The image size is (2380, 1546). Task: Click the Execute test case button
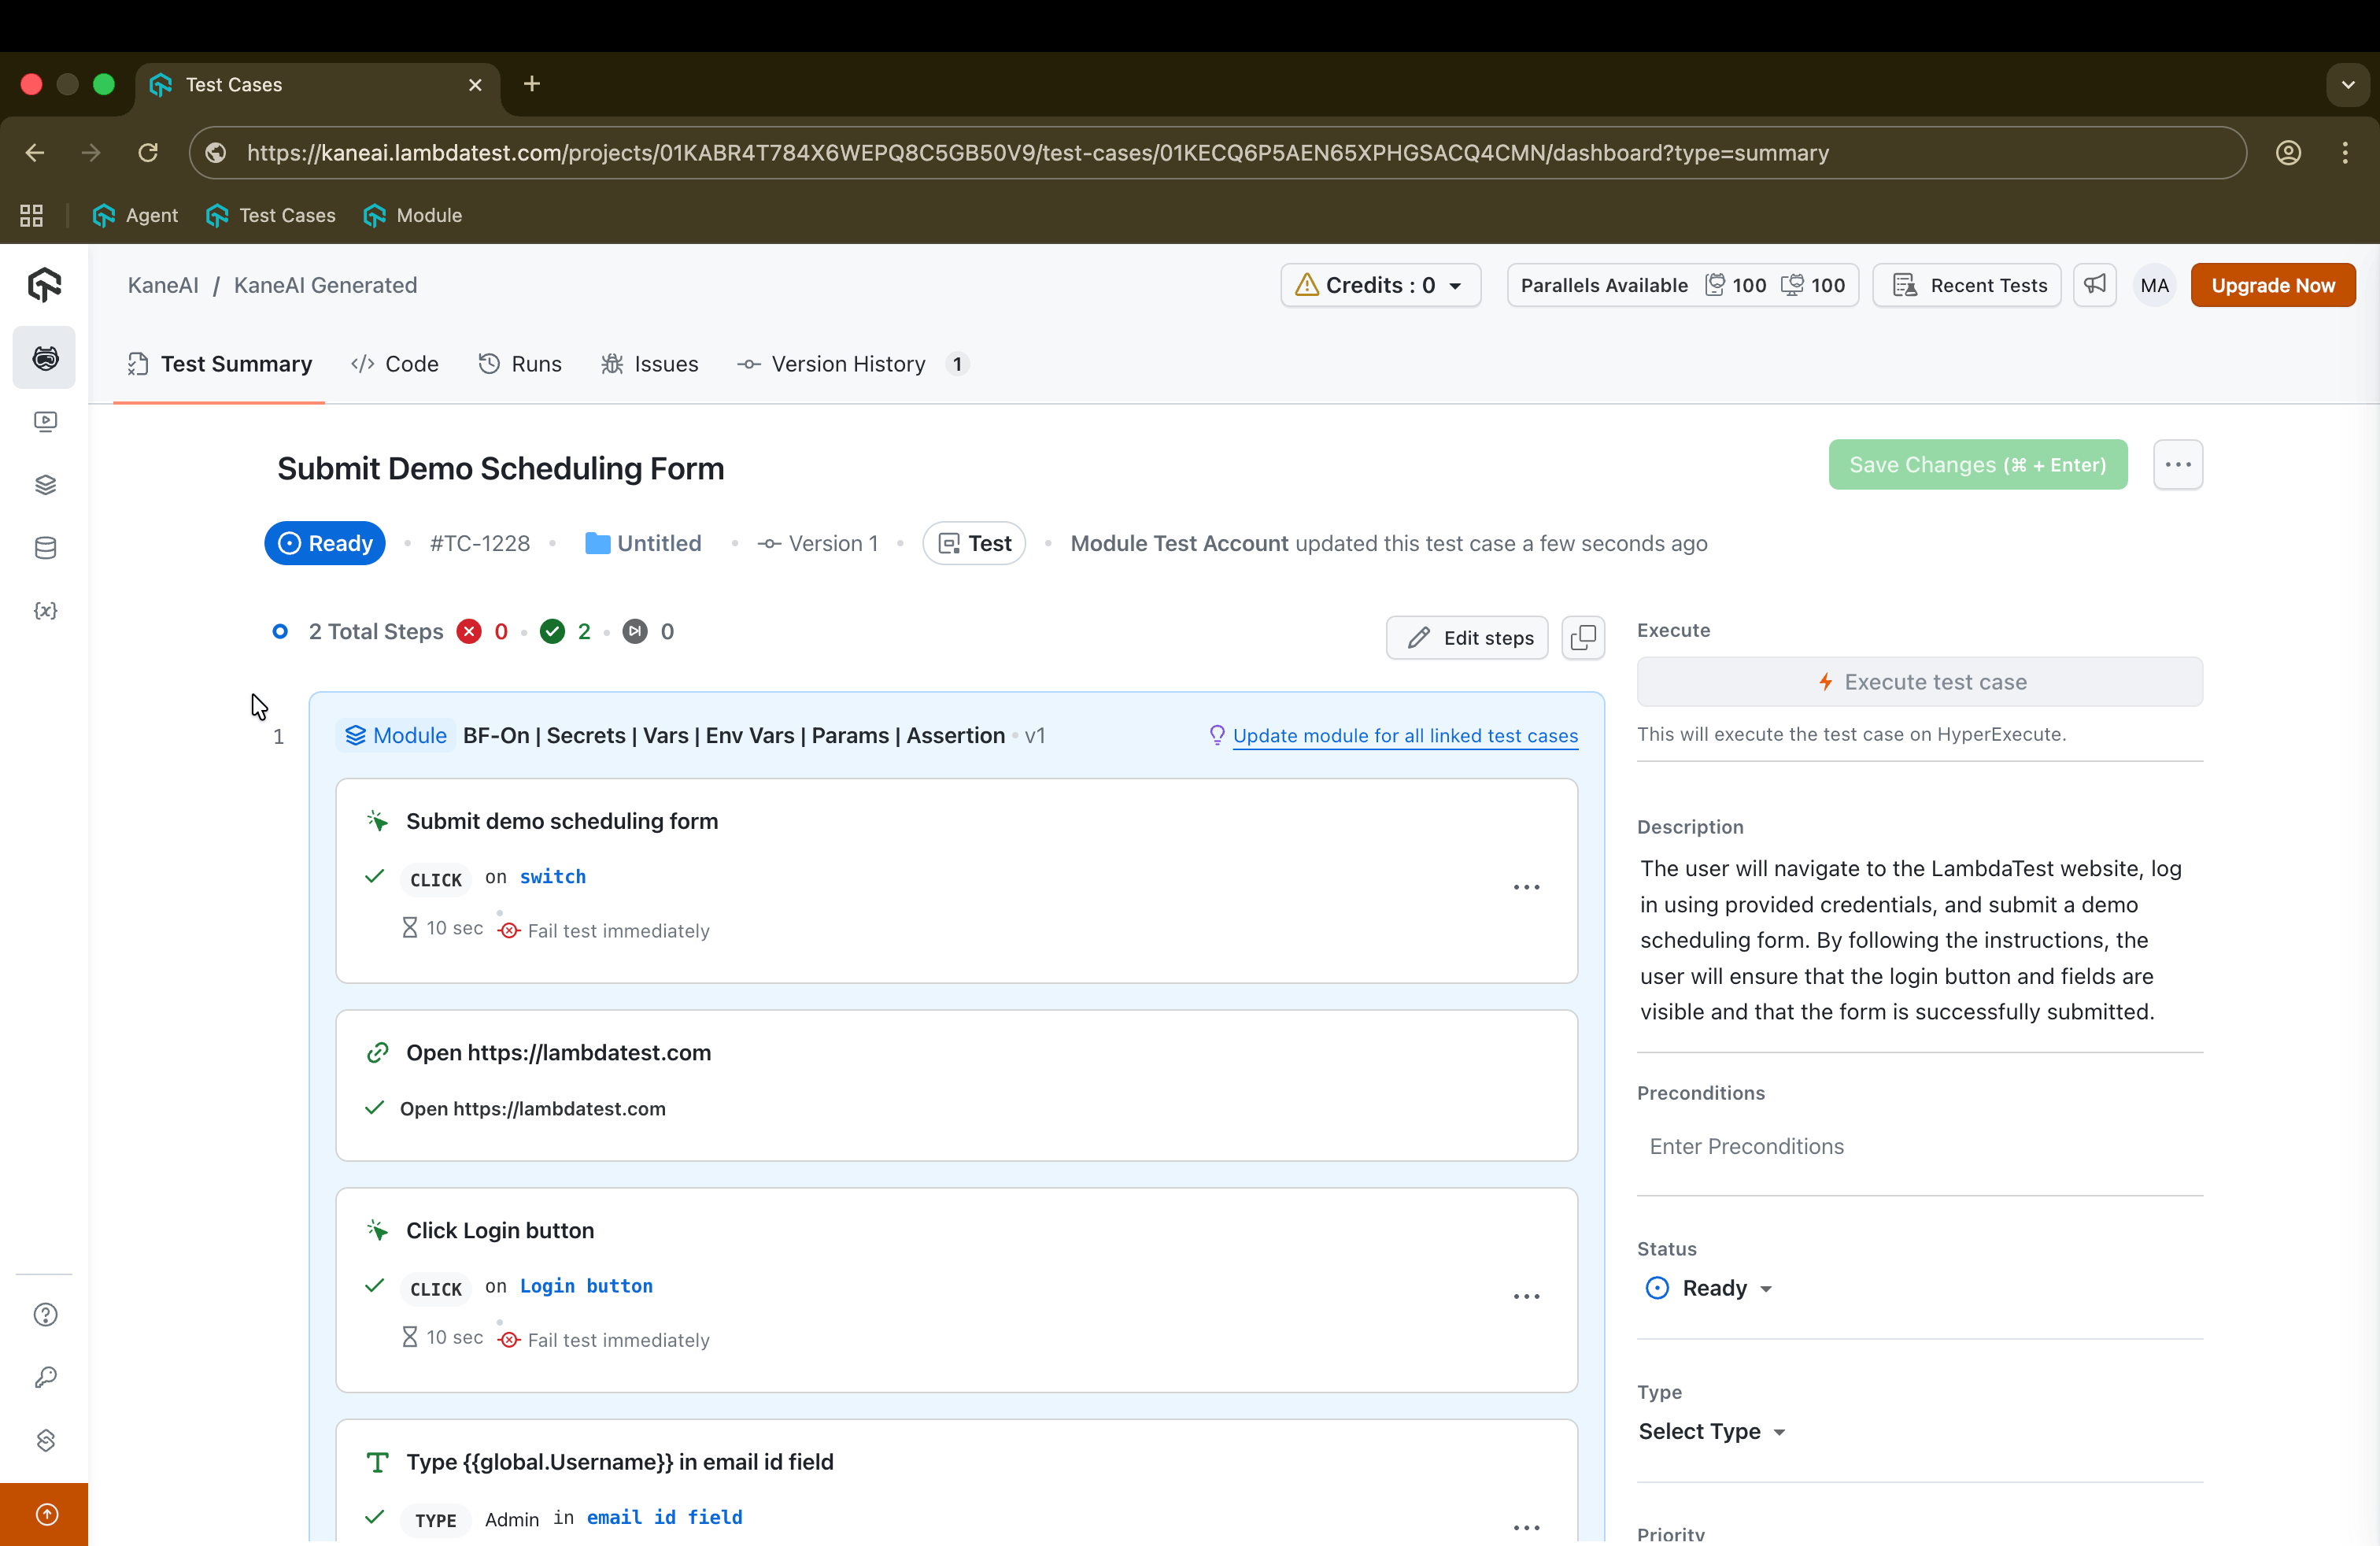(1919, 682)
